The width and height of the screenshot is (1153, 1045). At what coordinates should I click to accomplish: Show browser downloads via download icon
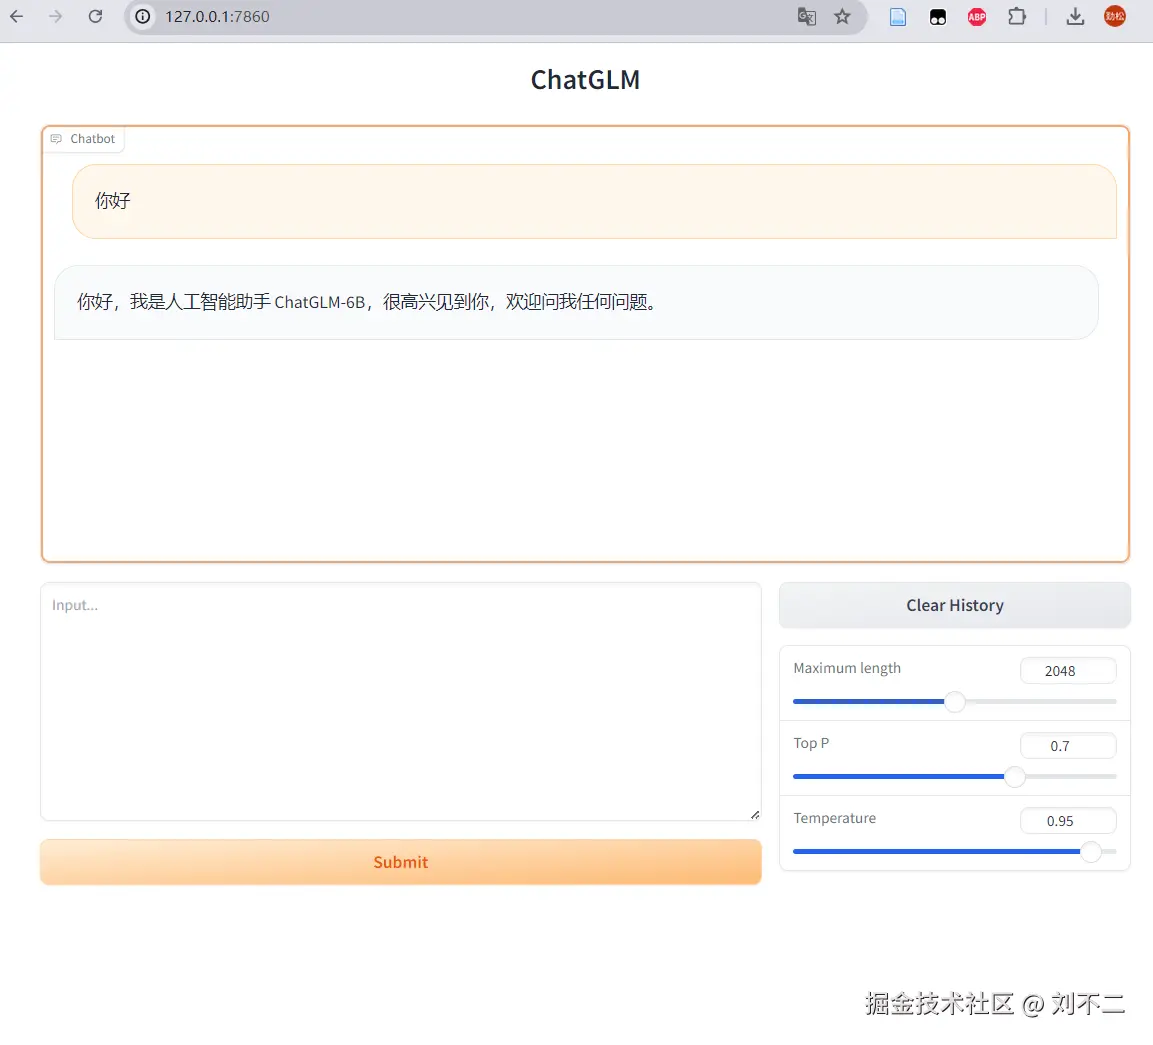click(1075, 16)
